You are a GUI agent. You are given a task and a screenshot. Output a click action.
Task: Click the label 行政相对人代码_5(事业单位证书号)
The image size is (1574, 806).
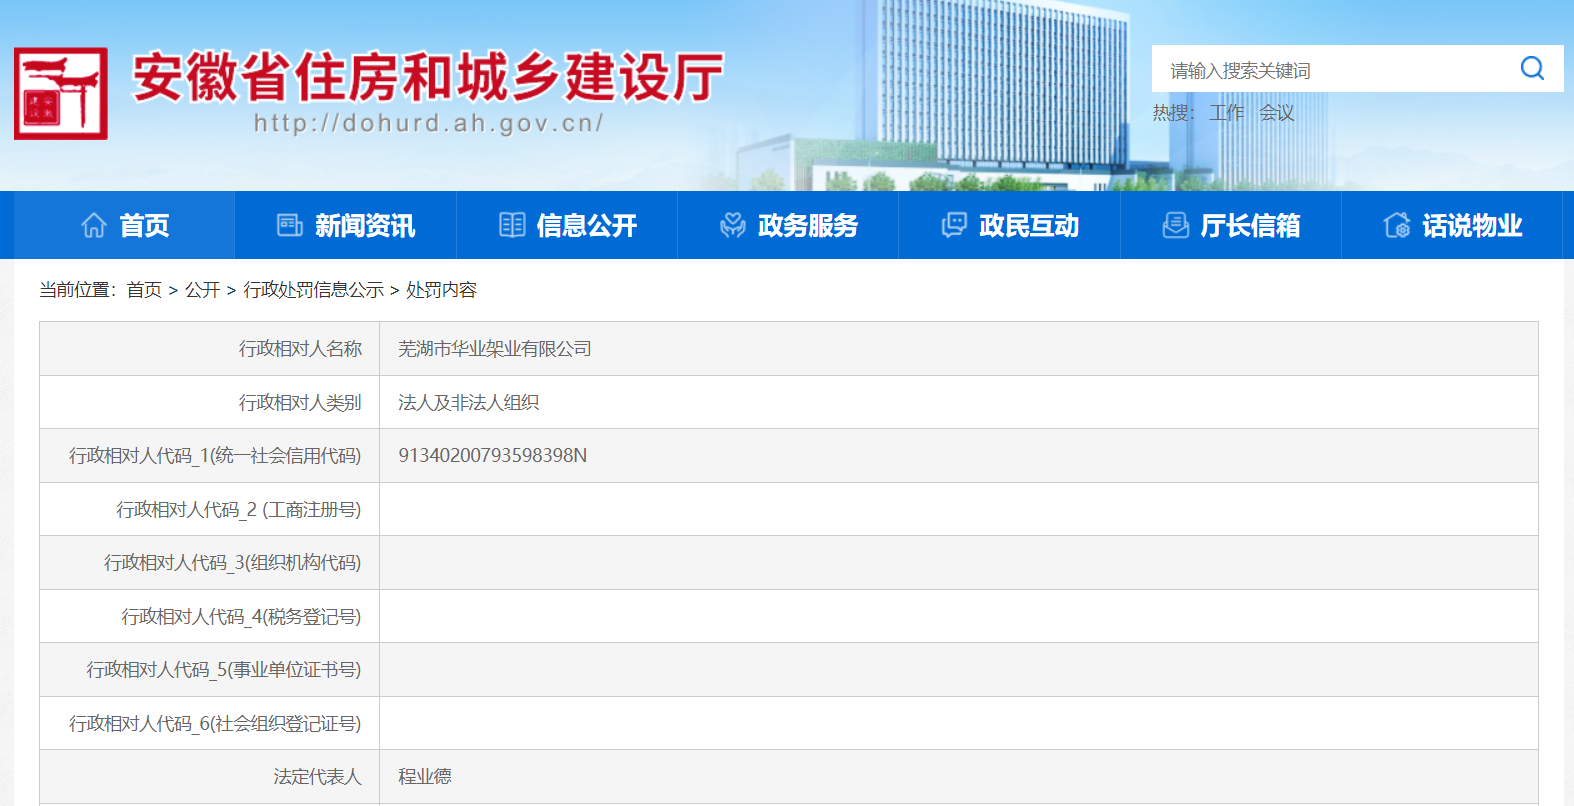point(224,670)
